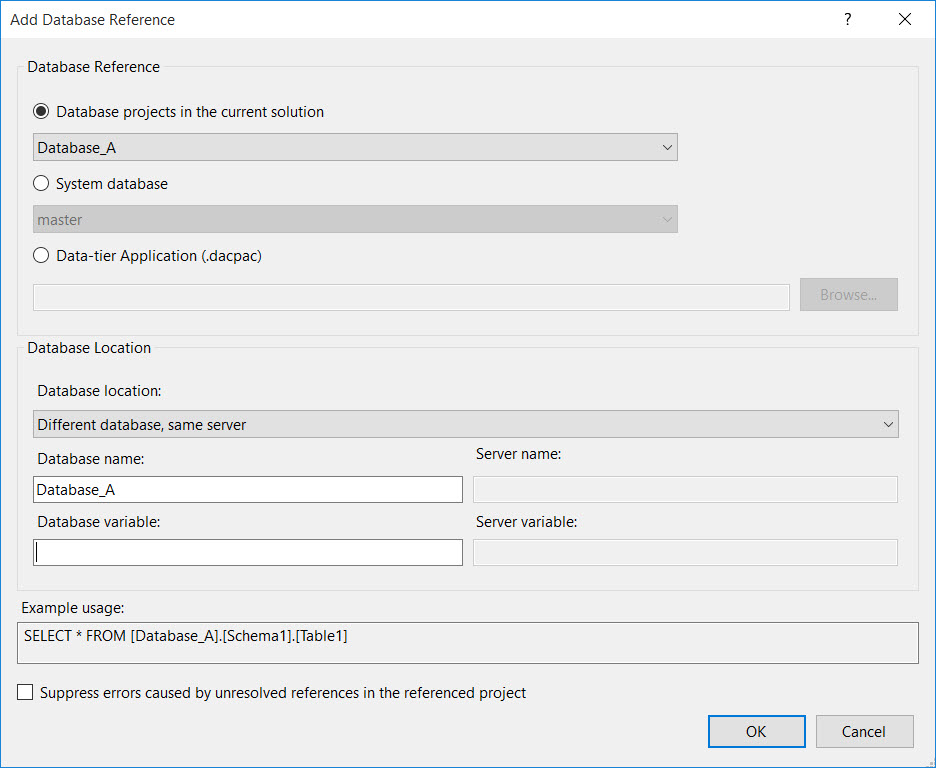Select Database projects in the current solution
Image resolution: width=936 pixels, height=768 pixels.
(x=41, y=112)
